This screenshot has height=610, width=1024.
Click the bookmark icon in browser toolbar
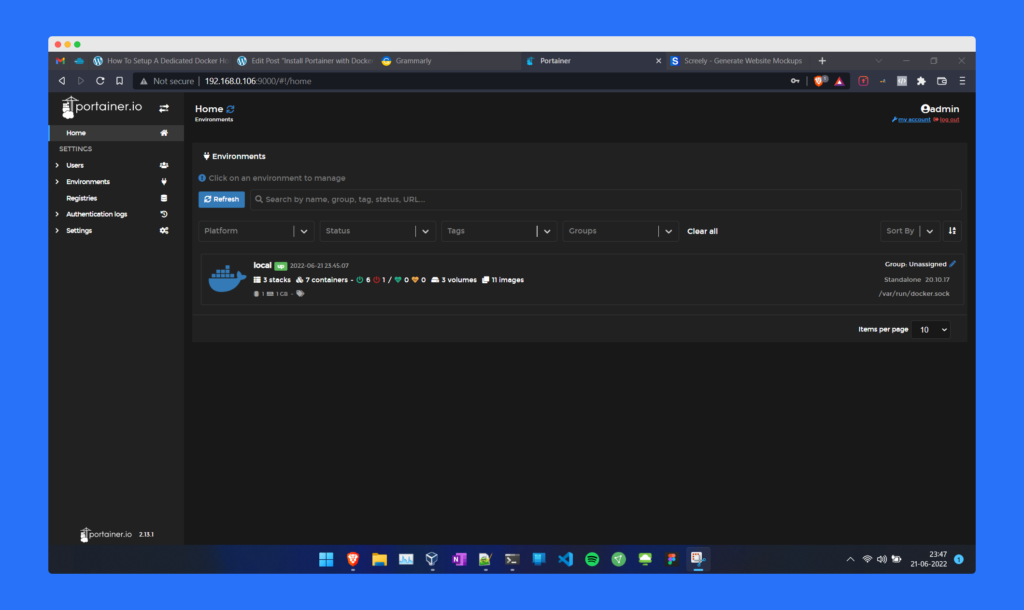click(x=119, y=81)
